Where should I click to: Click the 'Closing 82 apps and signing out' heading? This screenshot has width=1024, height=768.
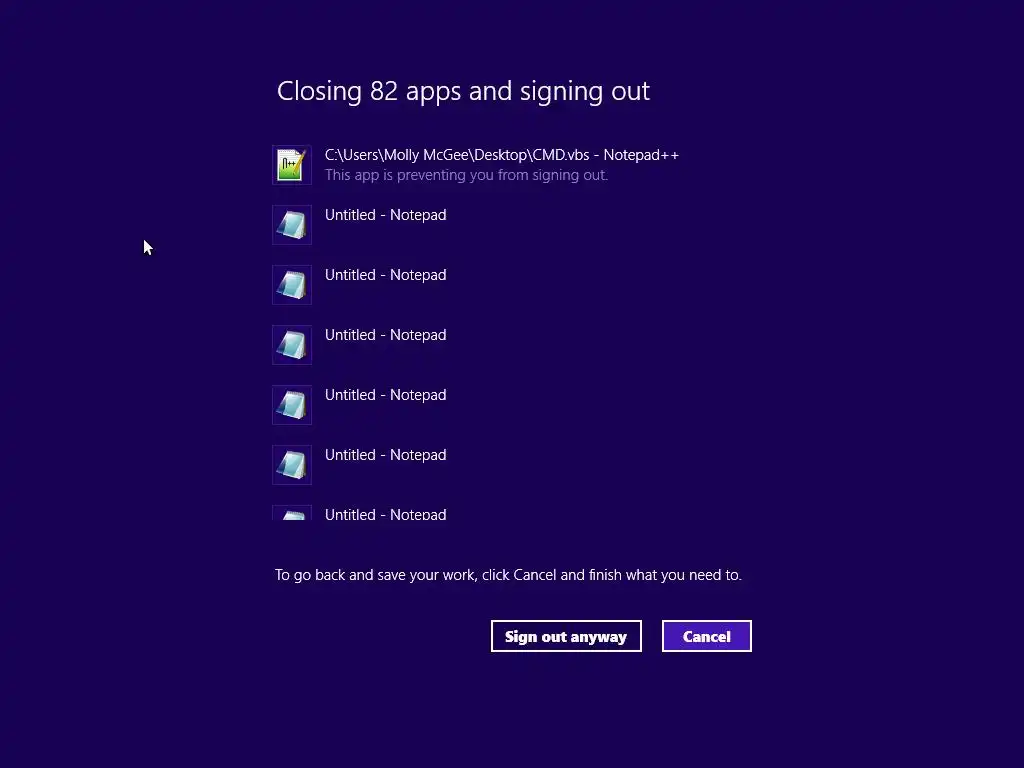click(463, 91)
